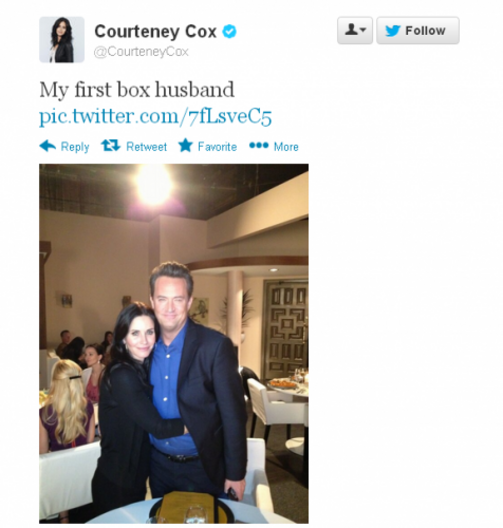503x528 pixels.
Task: Open the More options label
Action: [x=286, y=147]
